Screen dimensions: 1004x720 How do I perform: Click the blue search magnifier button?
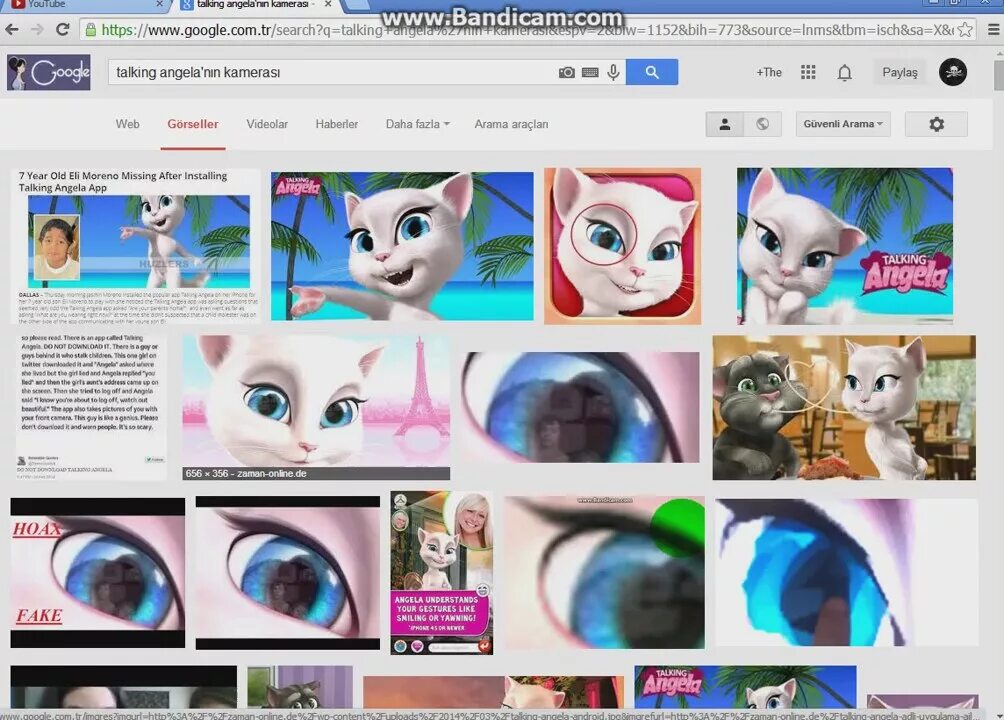652,72
